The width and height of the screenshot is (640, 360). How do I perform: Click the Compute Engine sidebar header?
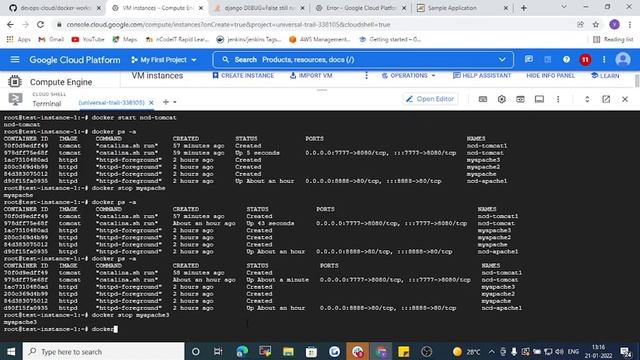pyautogui.click(x=60, y=82)
